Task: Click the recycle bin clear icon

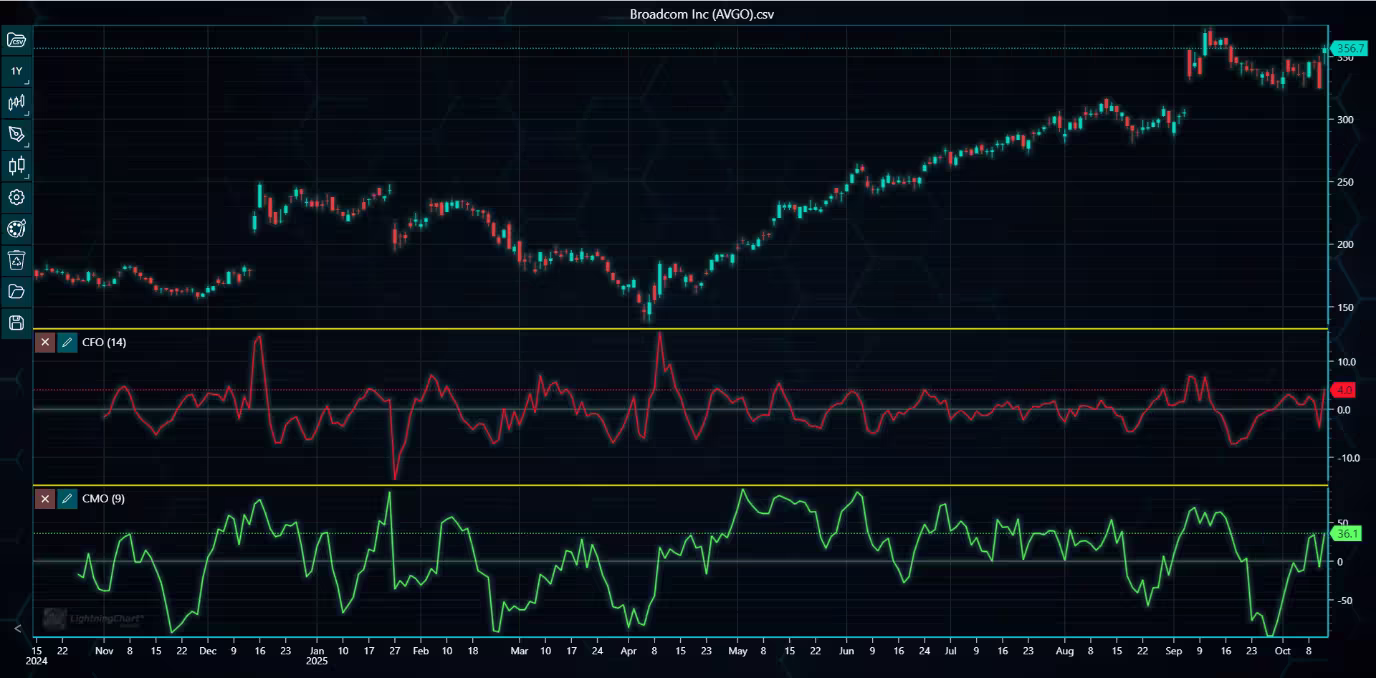Action: click(x=16, y=260)
